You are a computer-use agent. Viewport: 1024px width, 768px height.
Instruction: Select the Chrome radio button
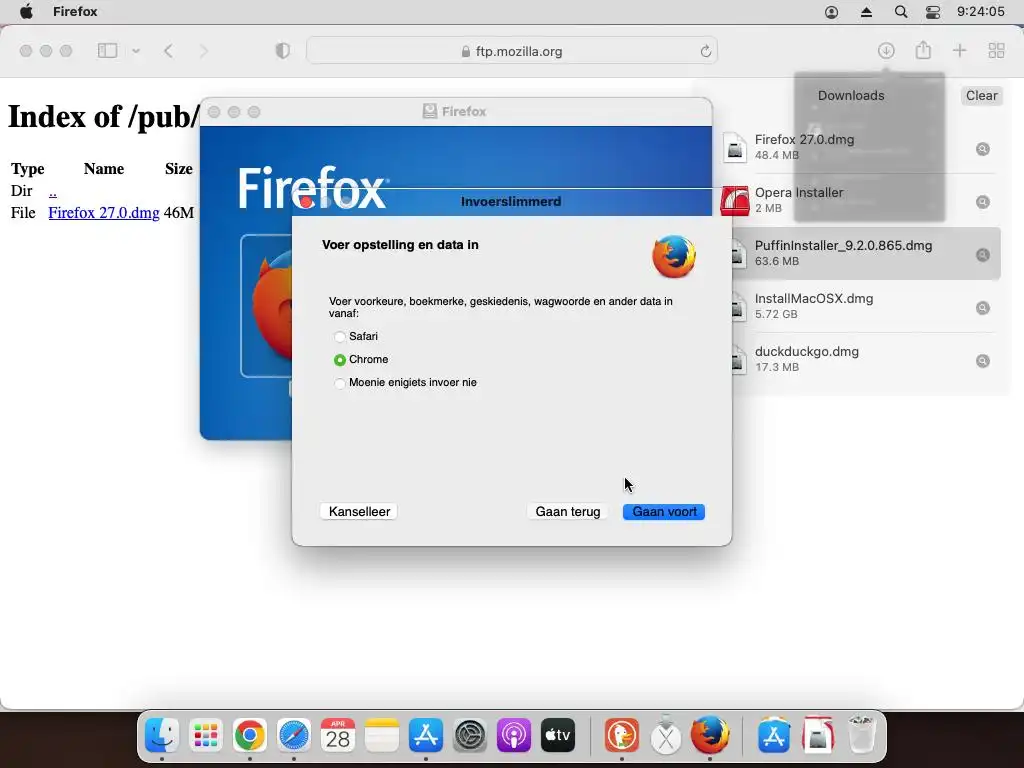coord(340,360)
